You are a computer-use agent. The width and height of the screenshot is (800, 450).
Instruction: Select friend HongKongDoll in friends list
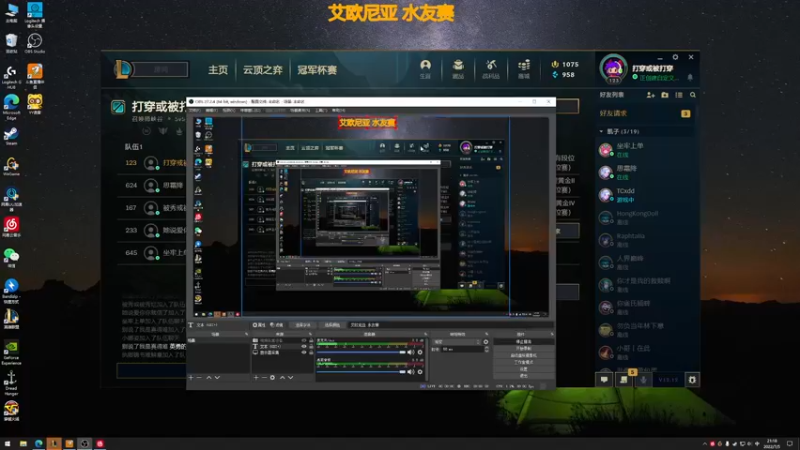coord(645,217)
